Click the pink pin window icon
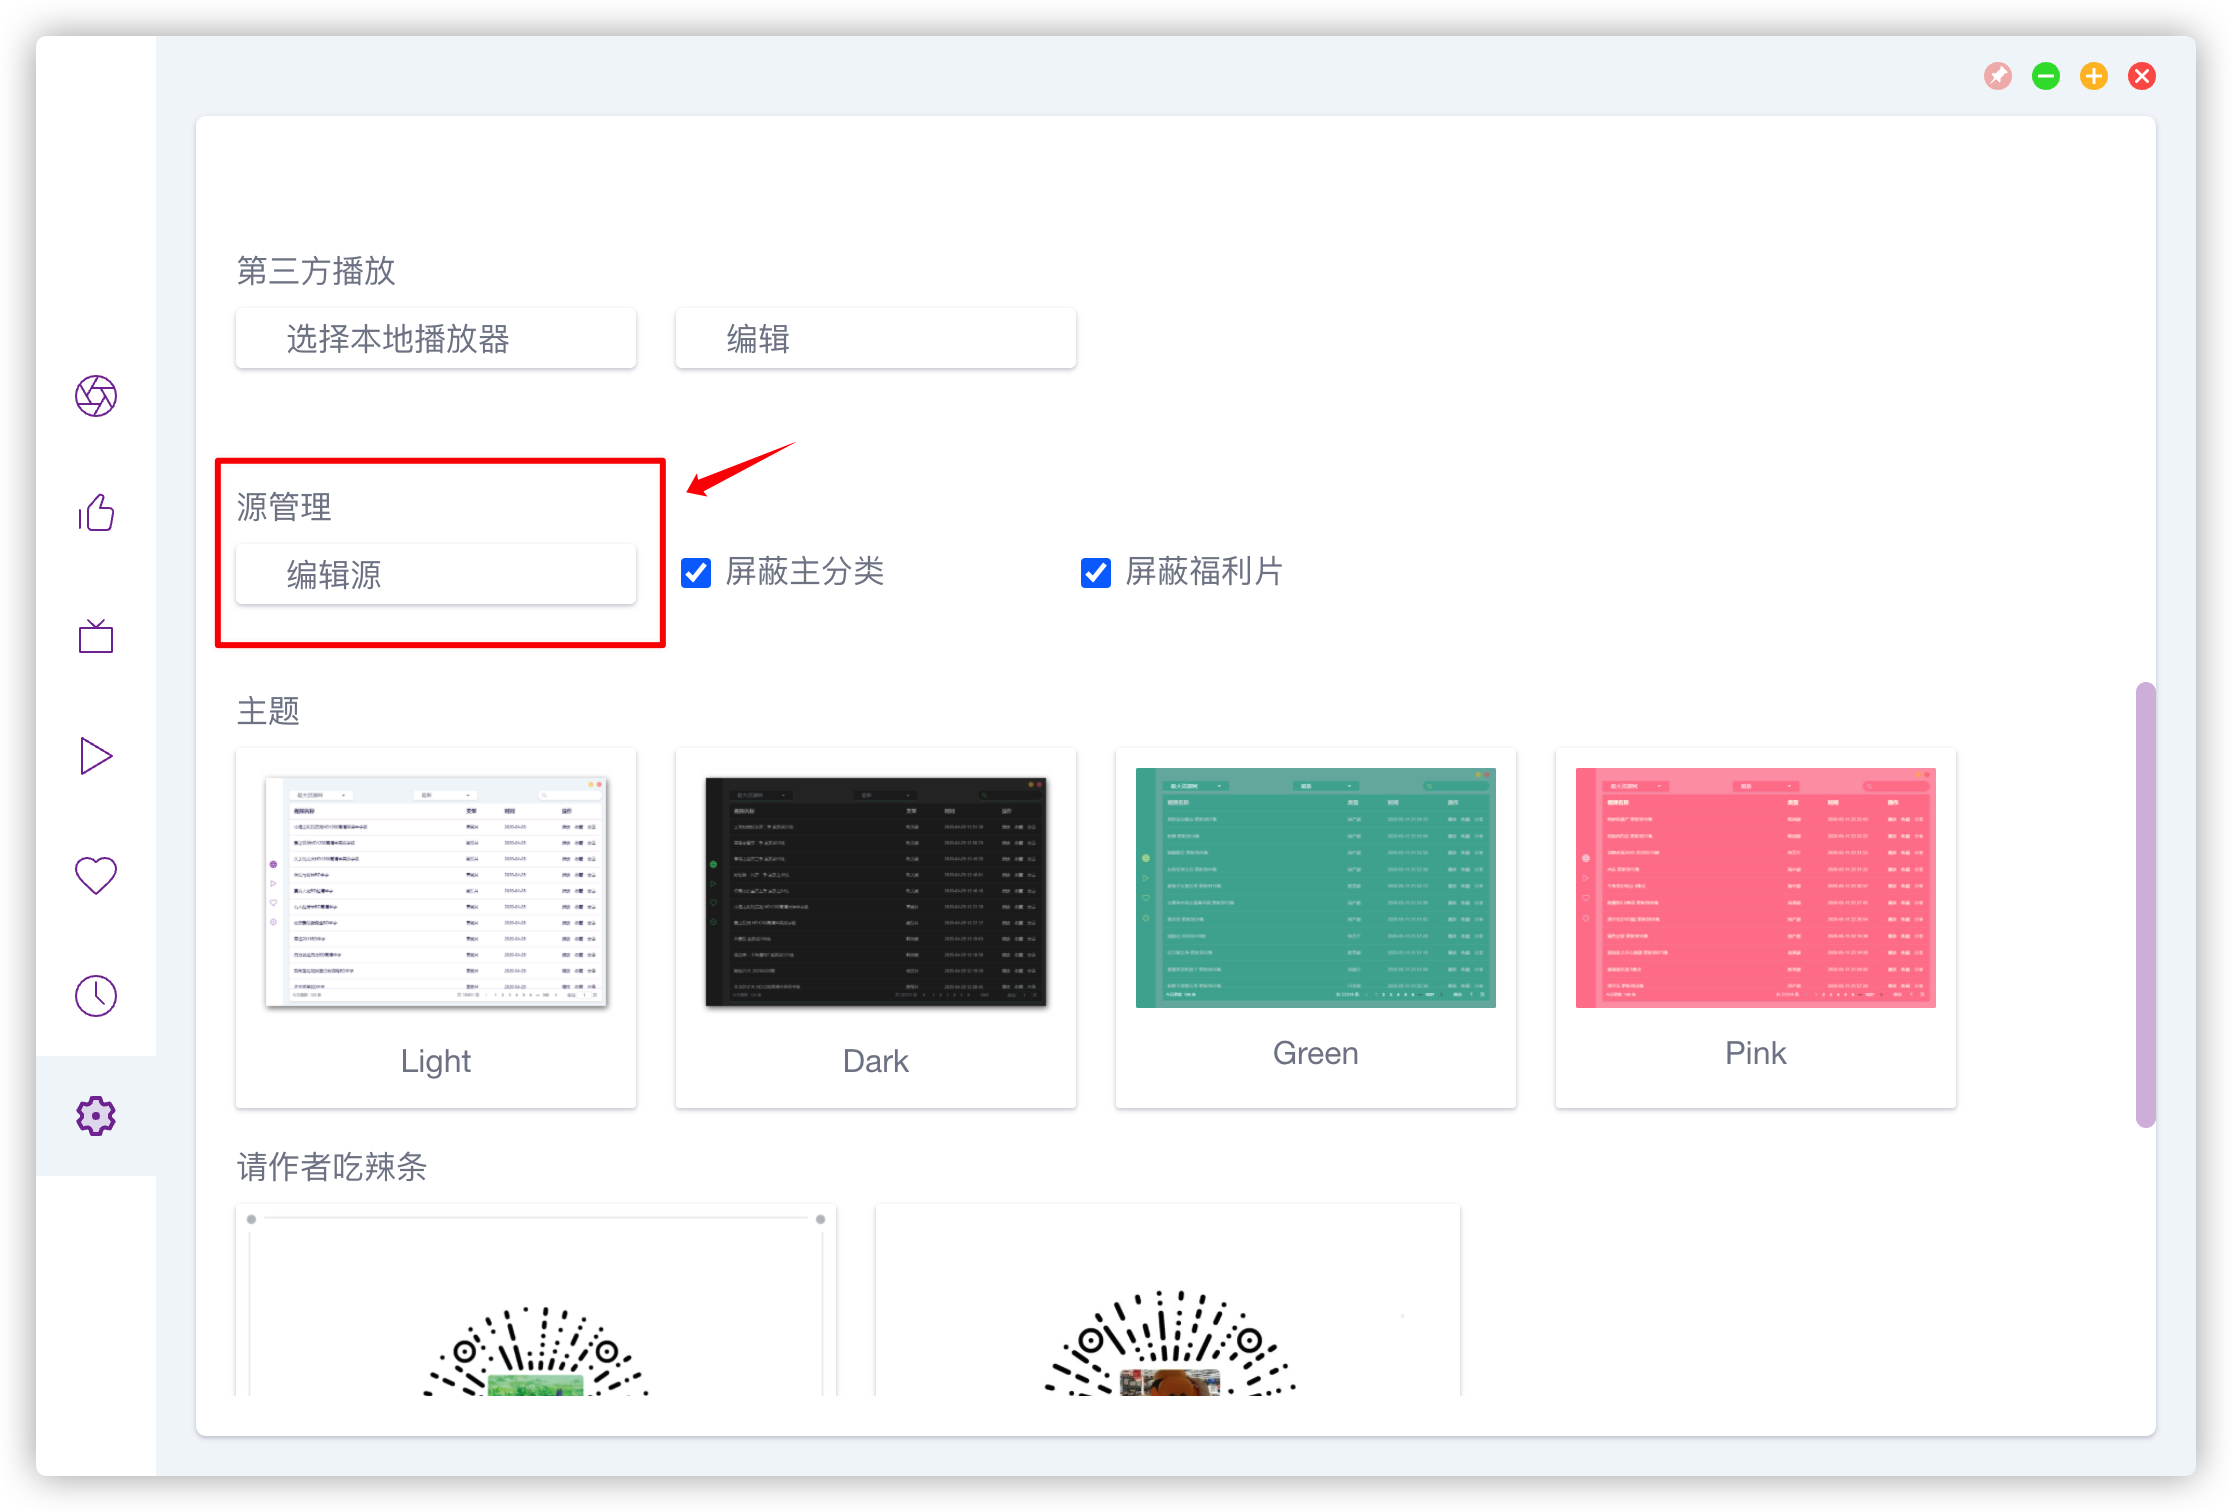The image size is (2232, 1512). pyautogui.click(x=1998, y=76)
